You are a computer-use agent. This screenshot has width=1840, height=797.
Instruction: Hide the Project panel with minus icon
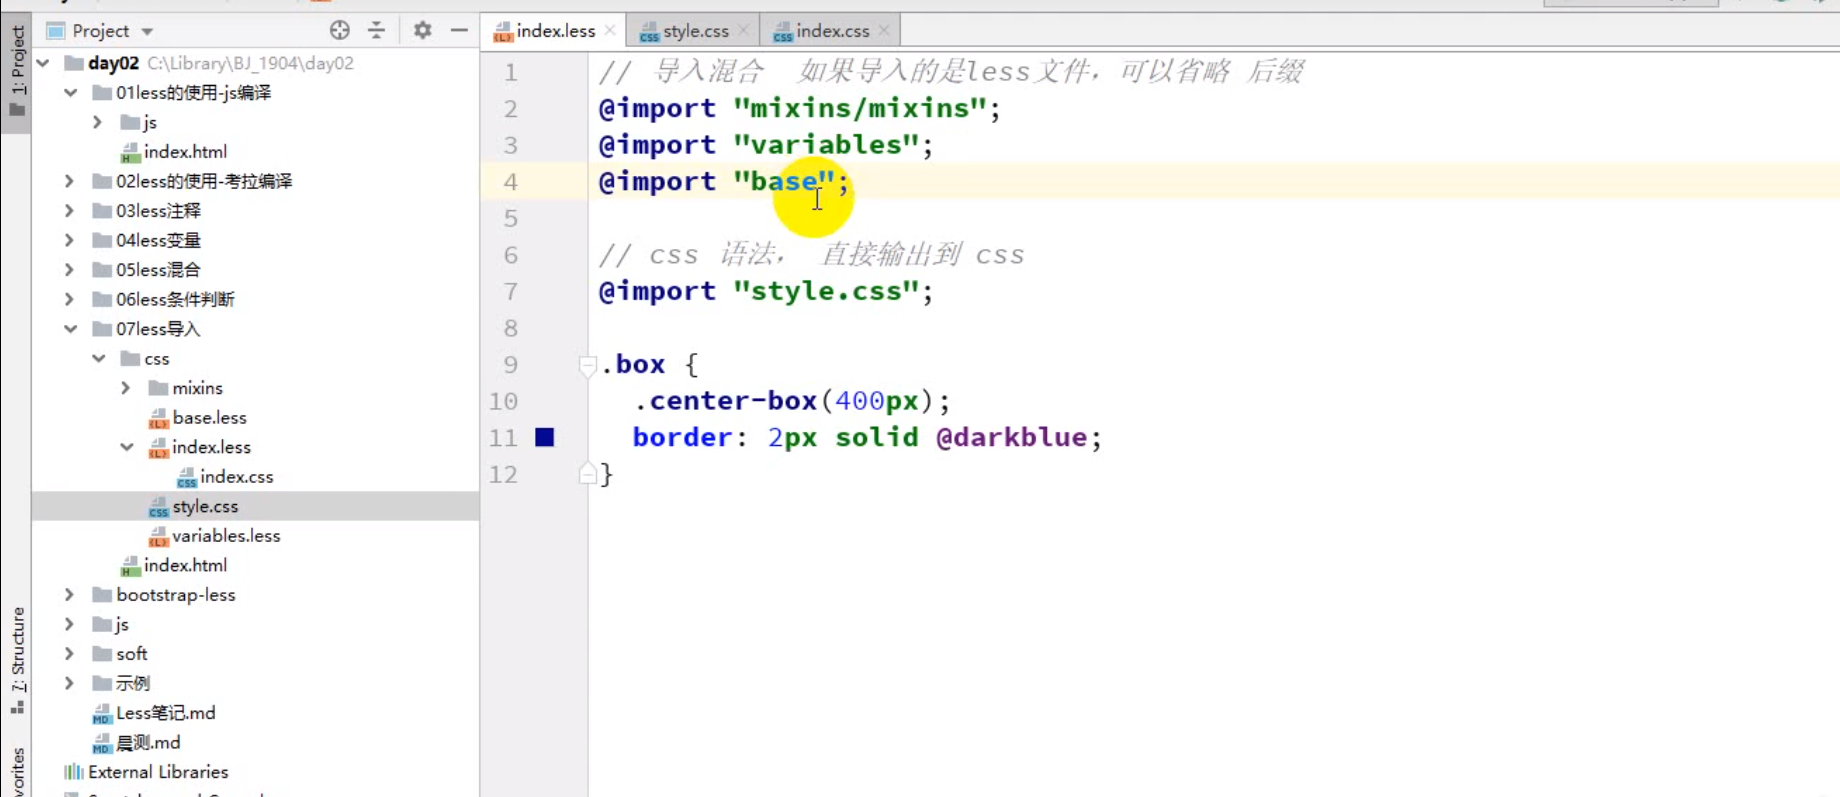[459, 30]
